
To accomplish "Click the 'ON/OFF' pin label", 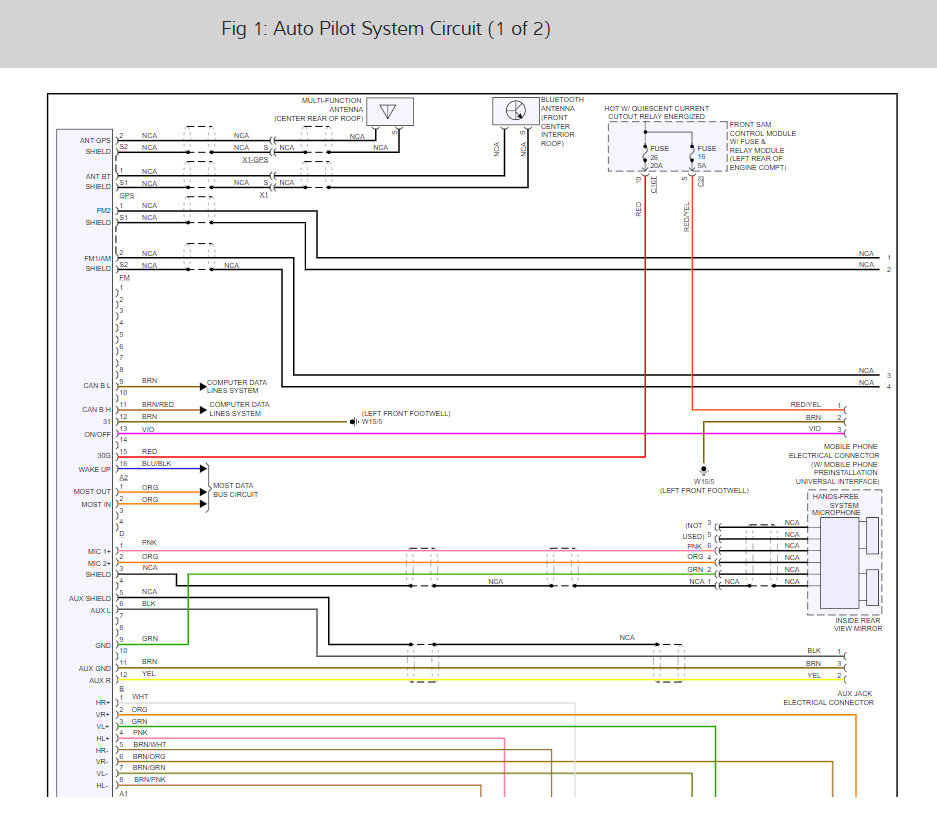I will click(x=97, y=435).
